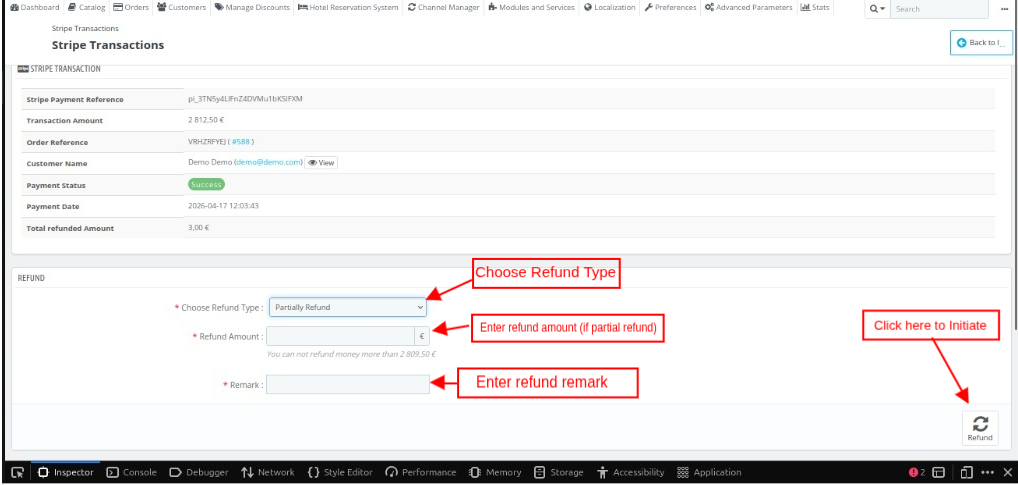1018x485 pixels.
Task: Open the Stats menu
Action: [x=815, y=8]
